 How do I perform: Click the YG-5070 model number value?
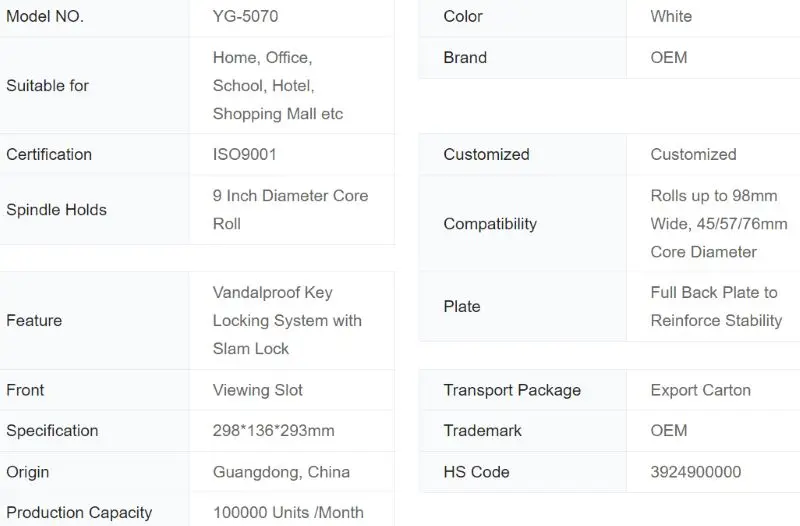click(x=247, y=16)
